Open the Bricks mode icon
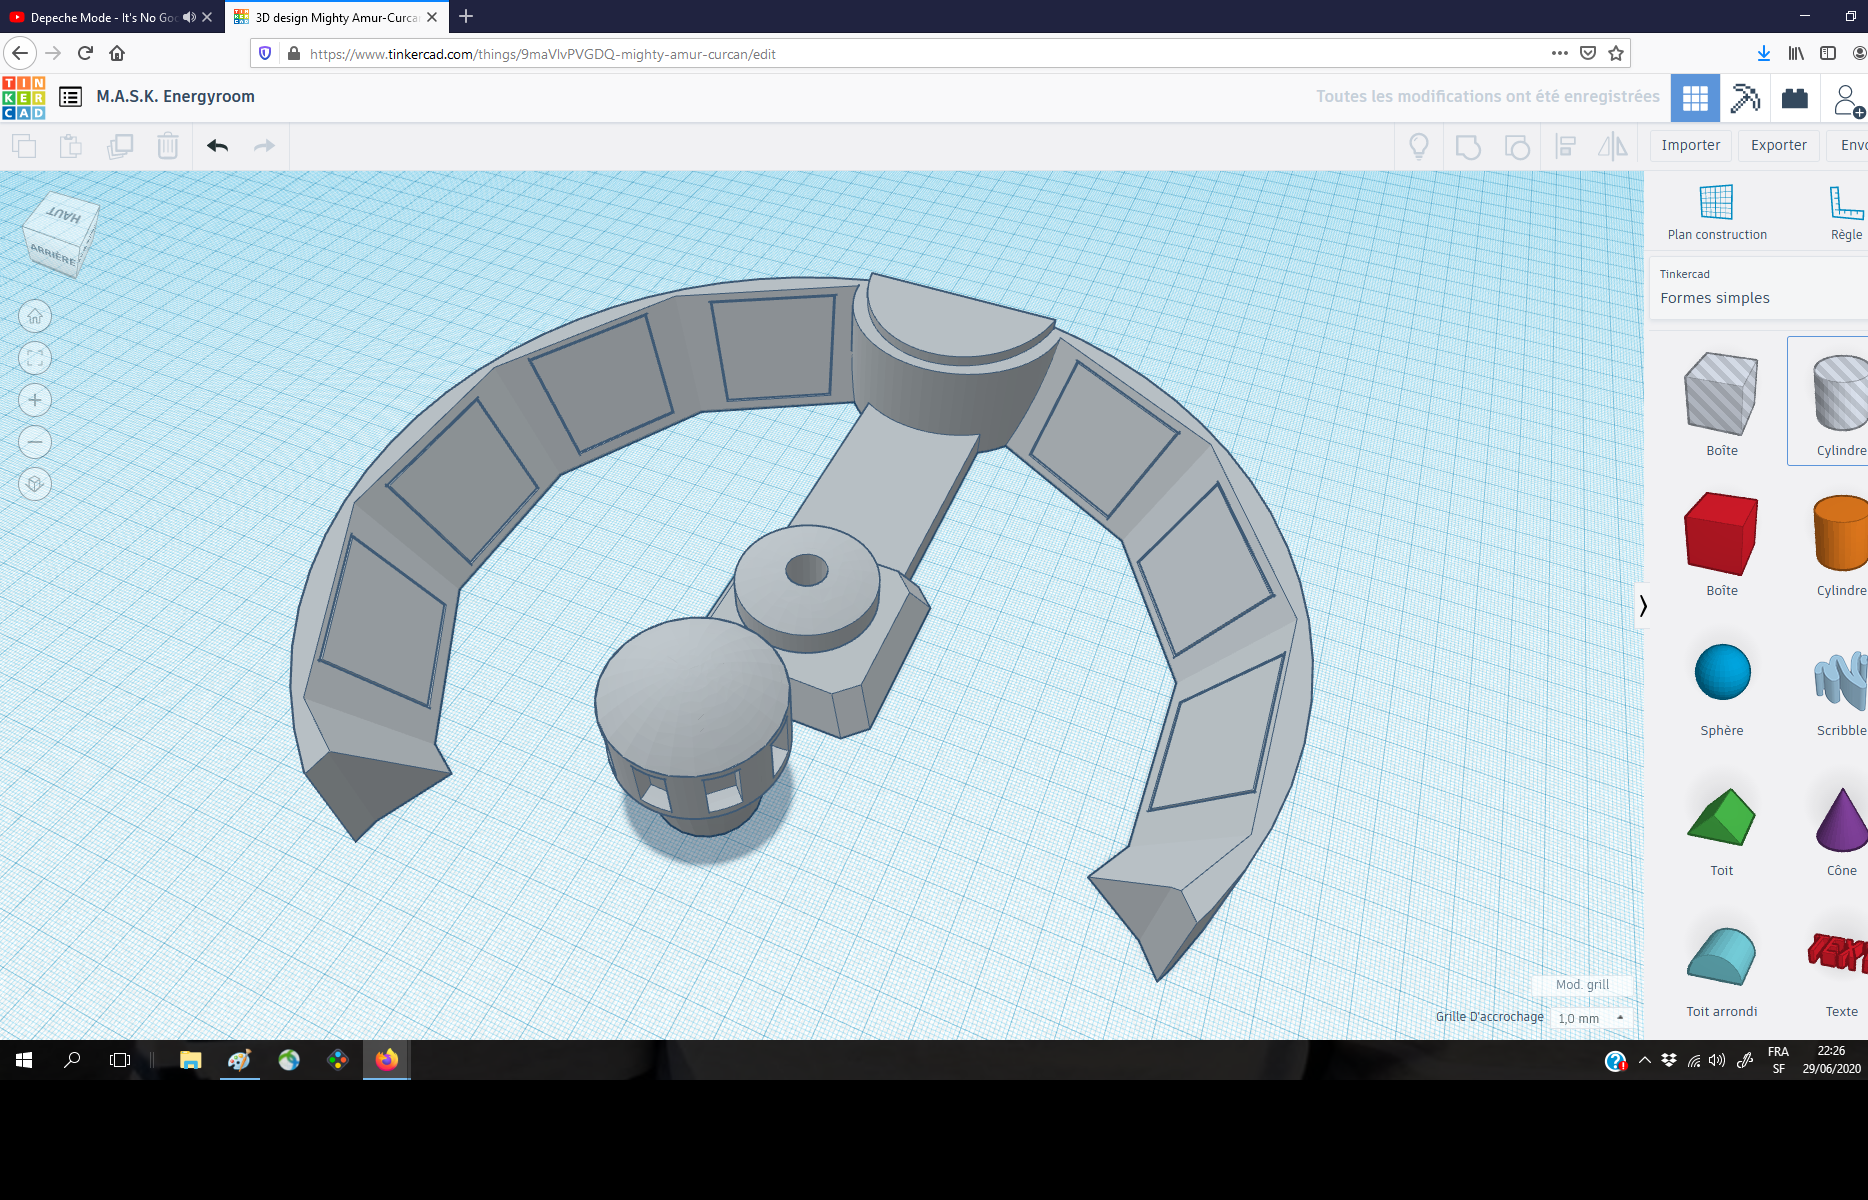The image size is (1868, 1200). [x=1795, y=97]
